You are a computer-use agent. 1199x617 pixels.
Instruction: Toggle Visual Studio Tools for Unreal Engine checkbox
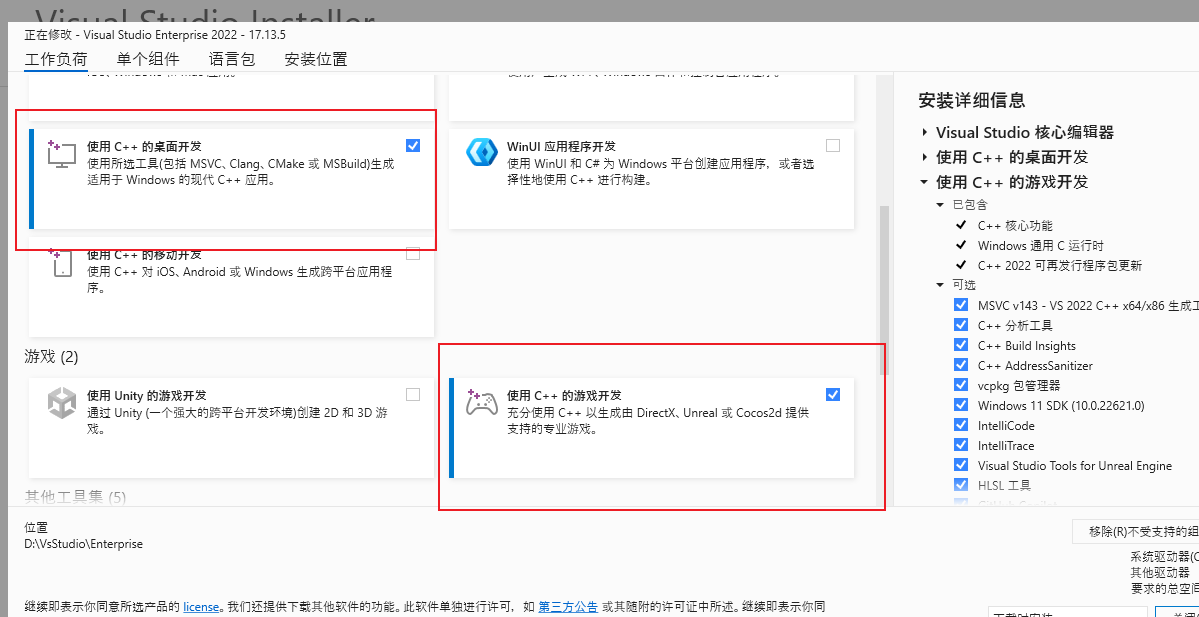tap(961, 465)
